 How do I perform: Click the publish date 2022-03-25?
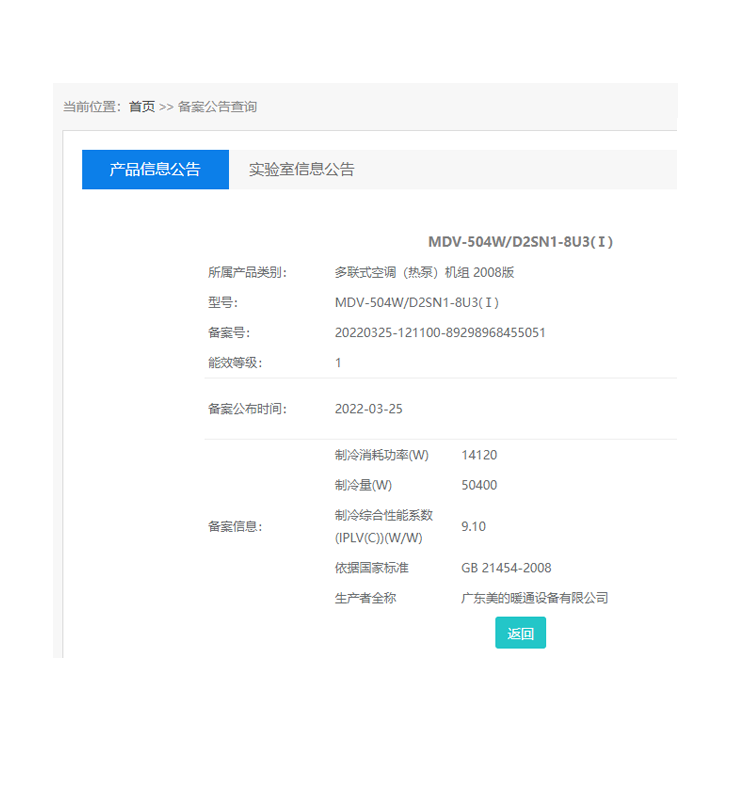tap(368, 409)
